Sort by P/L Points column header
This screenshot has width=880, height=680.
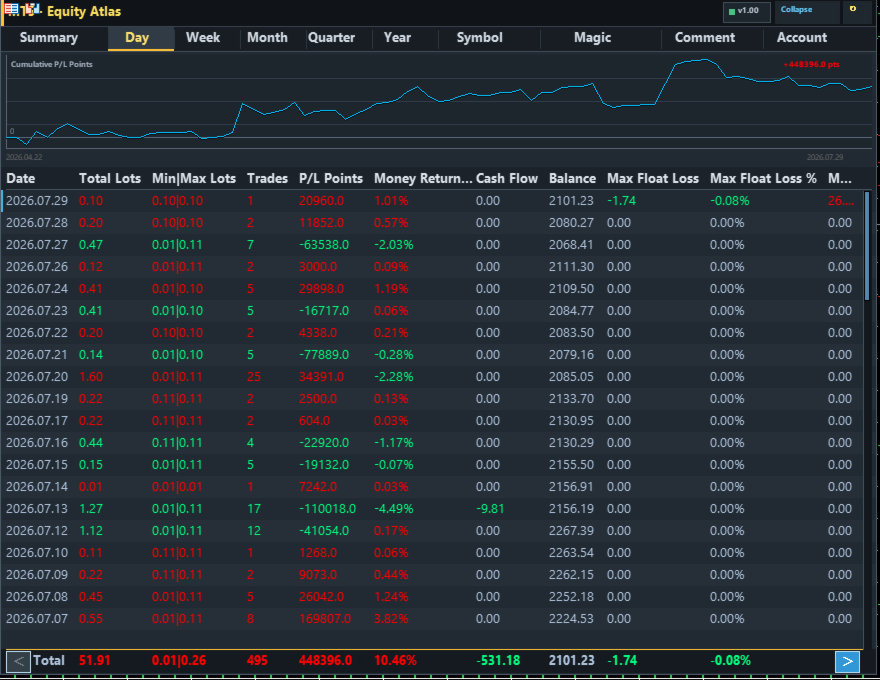pos(331,178)
